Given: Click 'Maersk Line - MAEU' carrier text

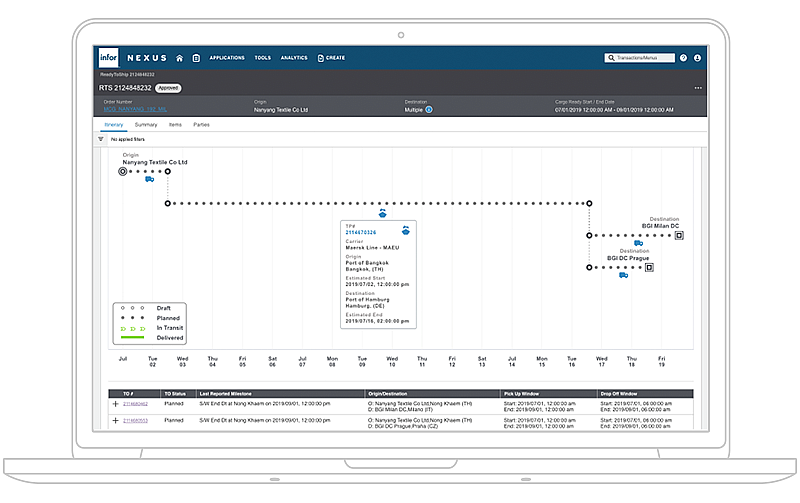Looking at the screenshot, I should point(372,248).
